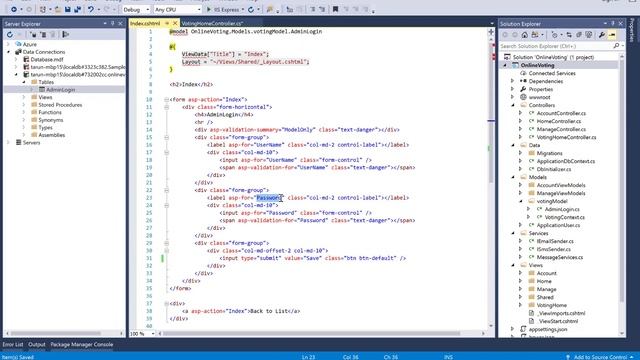
Task: Pin the Server Explorer panel
Action: pos(113,24)
